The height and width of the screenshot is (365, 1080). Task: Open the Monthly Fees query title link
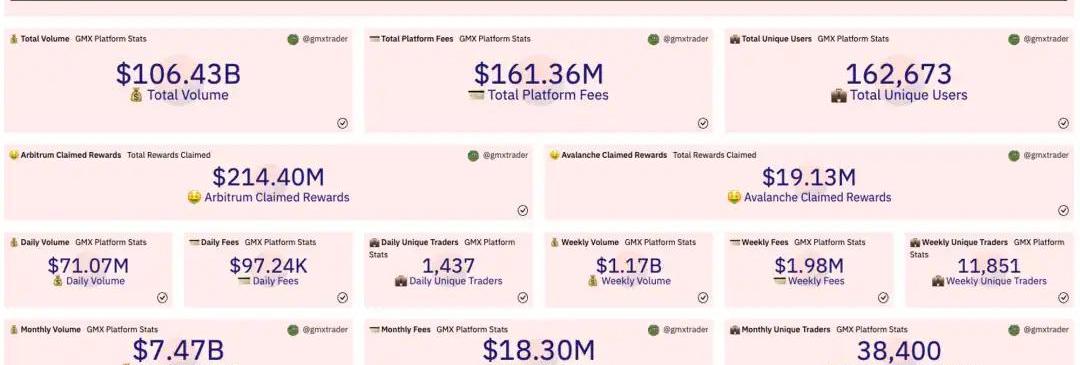pos(406,330)
